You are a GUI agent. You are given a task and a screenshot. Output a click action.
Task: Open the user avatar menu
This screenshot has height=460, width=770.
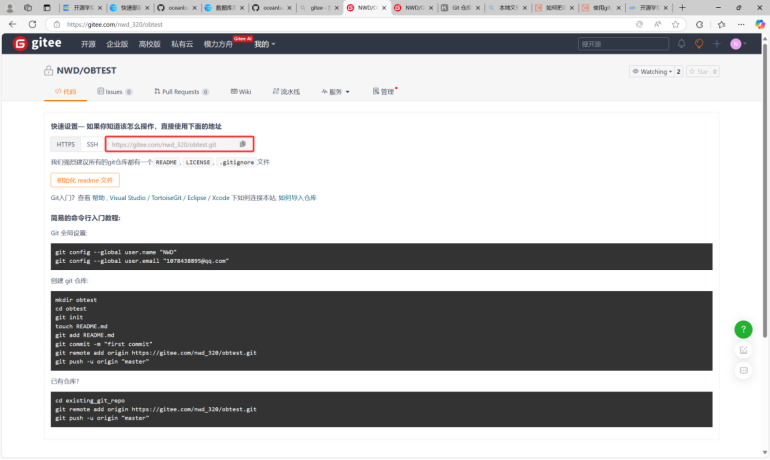pos(738,44)
